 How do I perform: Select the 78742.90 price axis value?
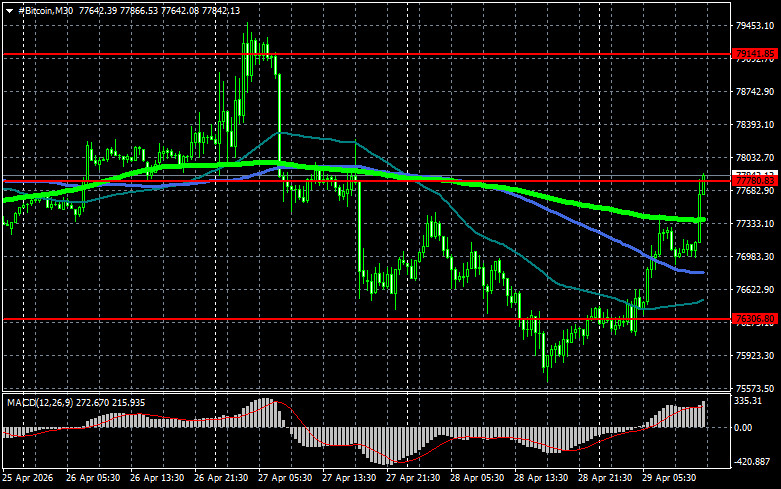pyautogui.click(x=755, y=92)
